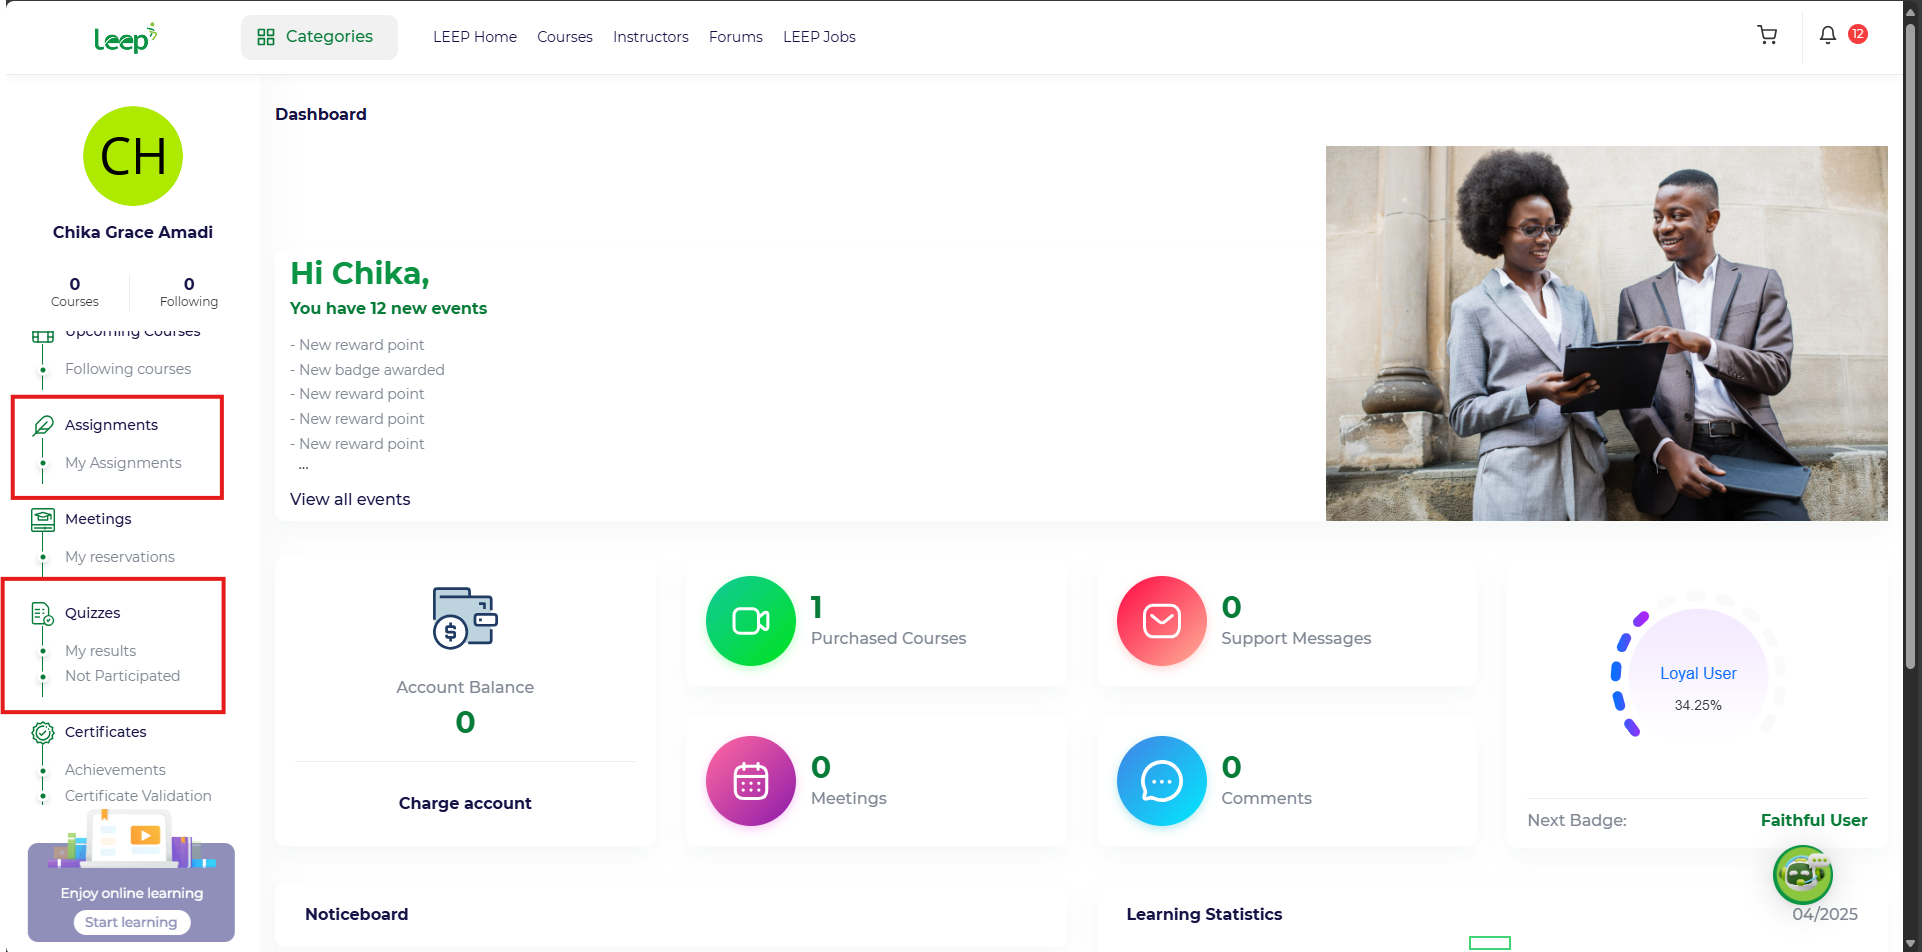Click the Loyal User badge progress circle
The width and height of the screenshot is (1922, 952).
tap(1697, 672)
